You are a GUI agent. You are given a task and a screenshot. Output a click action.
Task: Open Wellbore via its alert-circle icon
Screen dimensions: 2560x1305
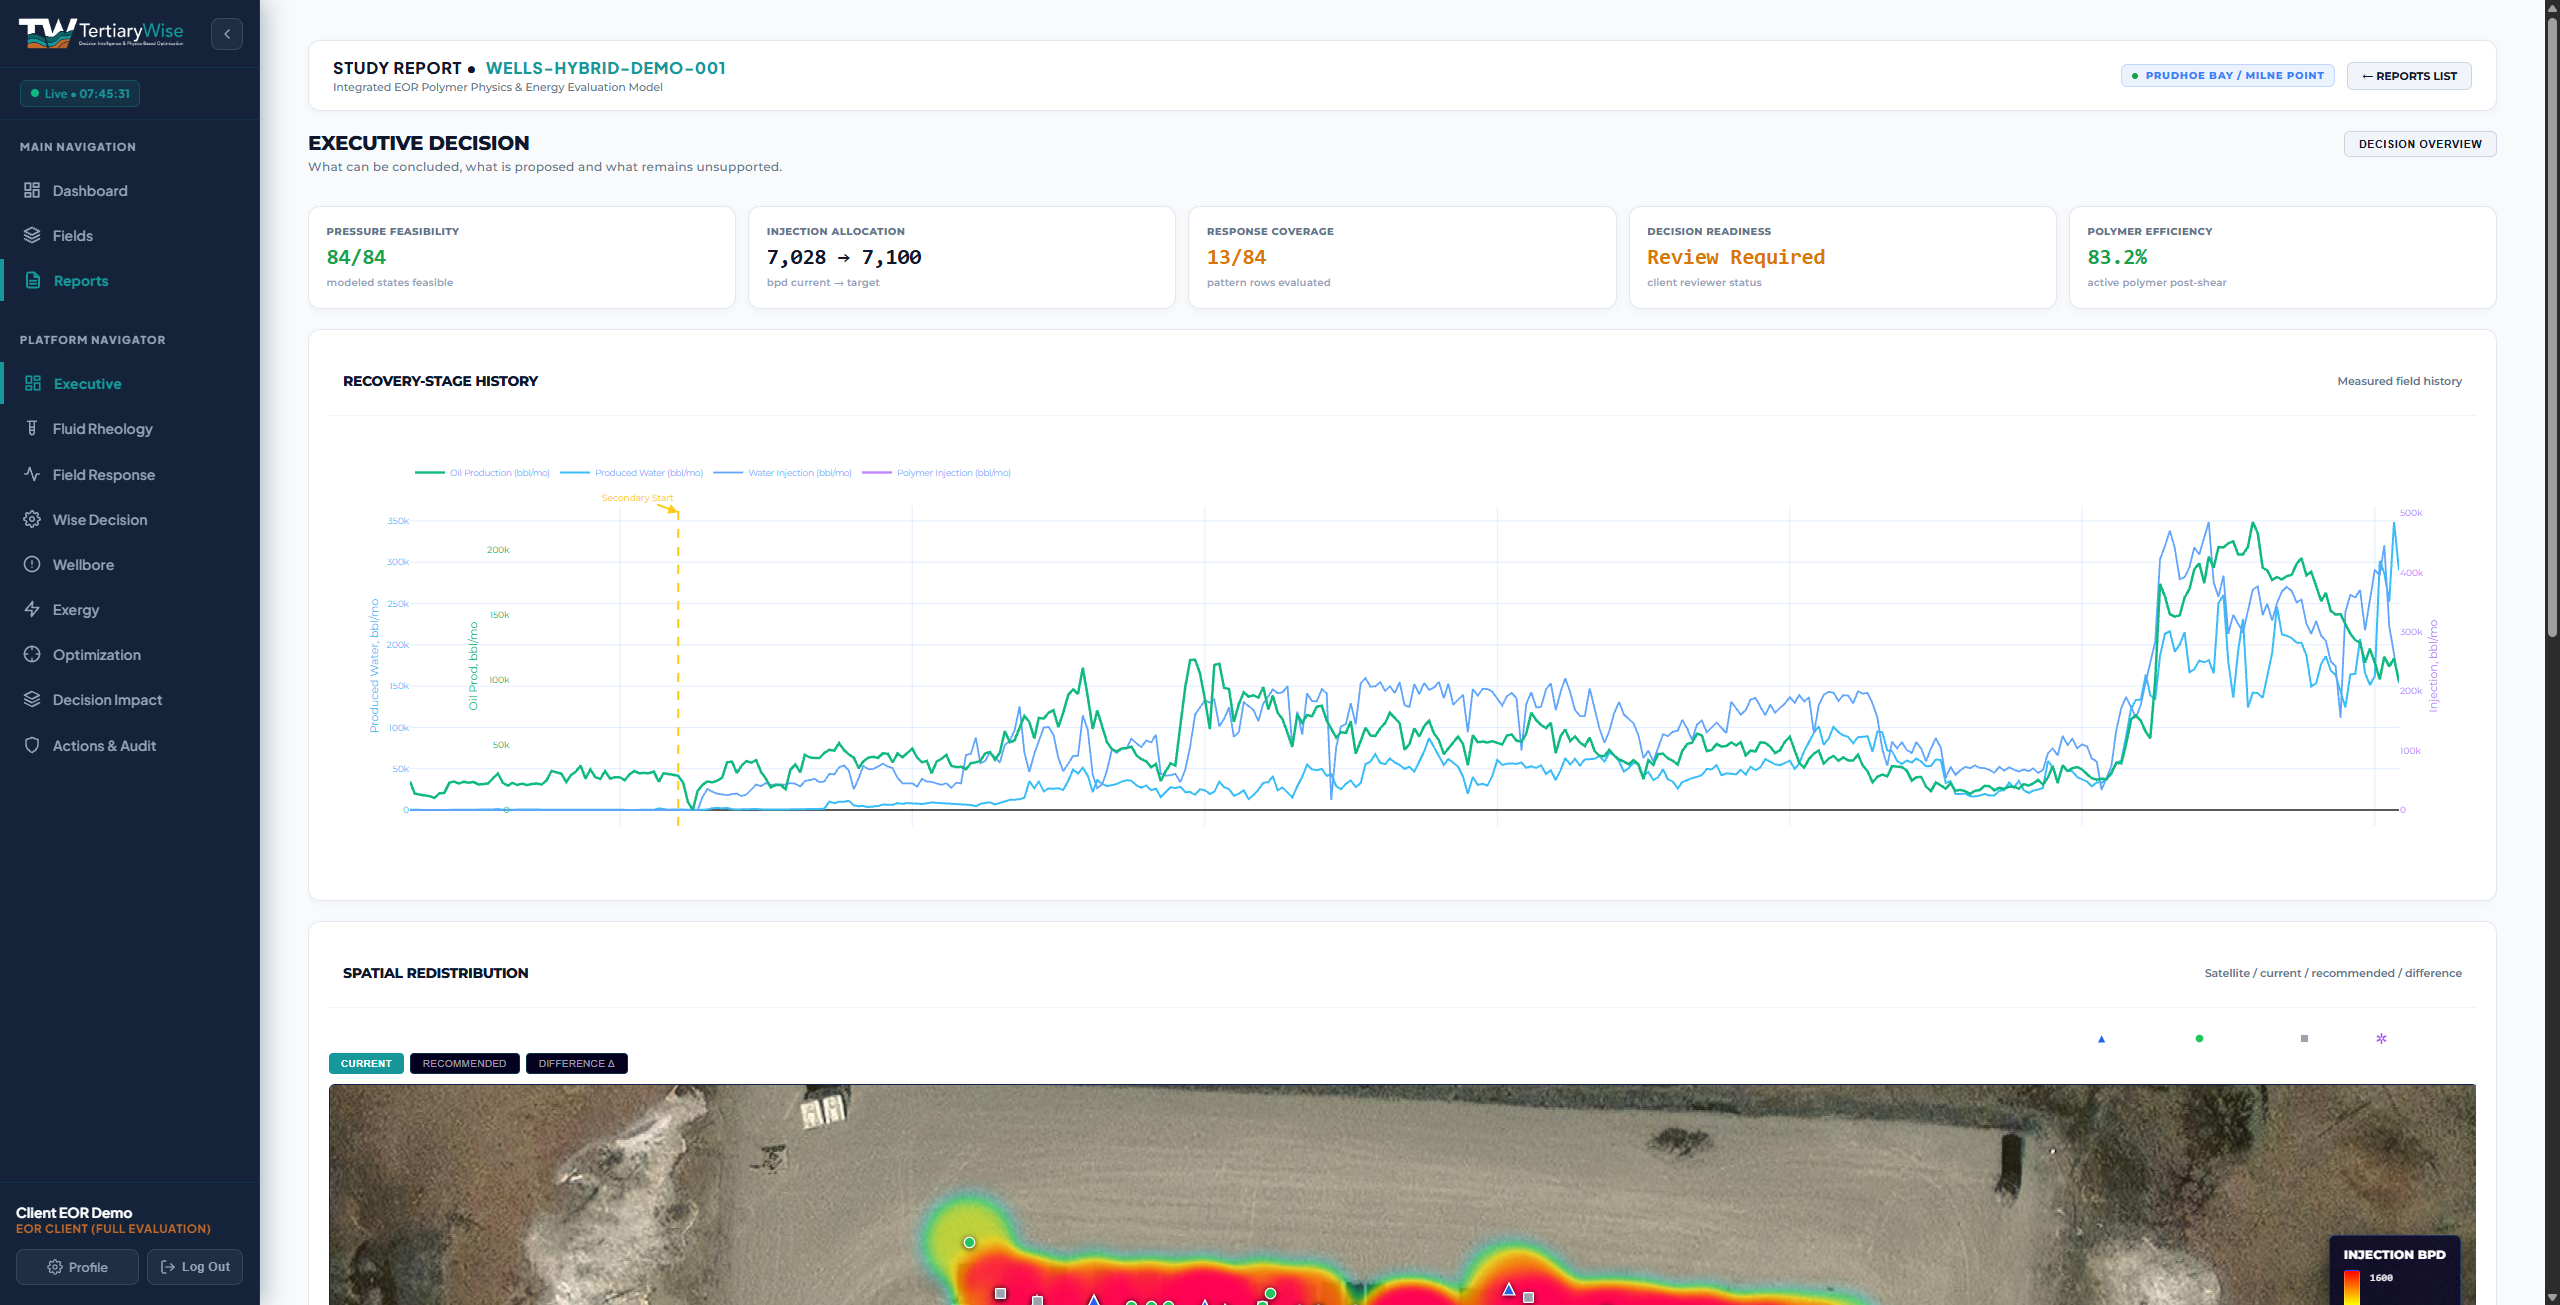click(32, 564)
